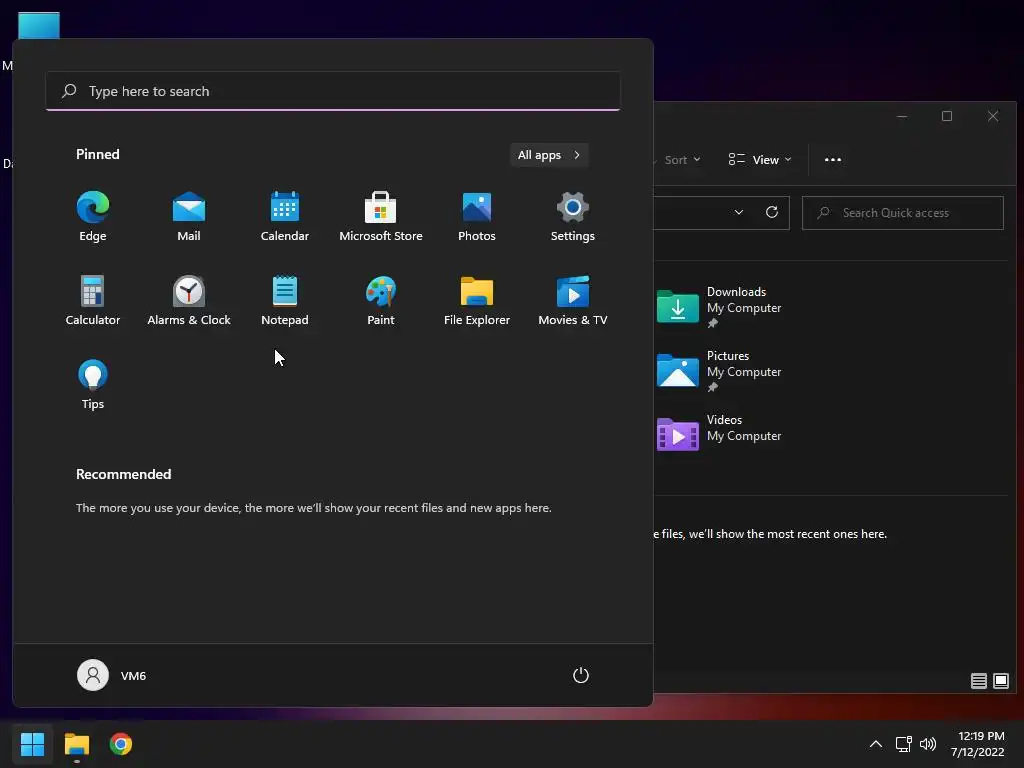
Task: Launch Movies & TV app
Action: 573,301
